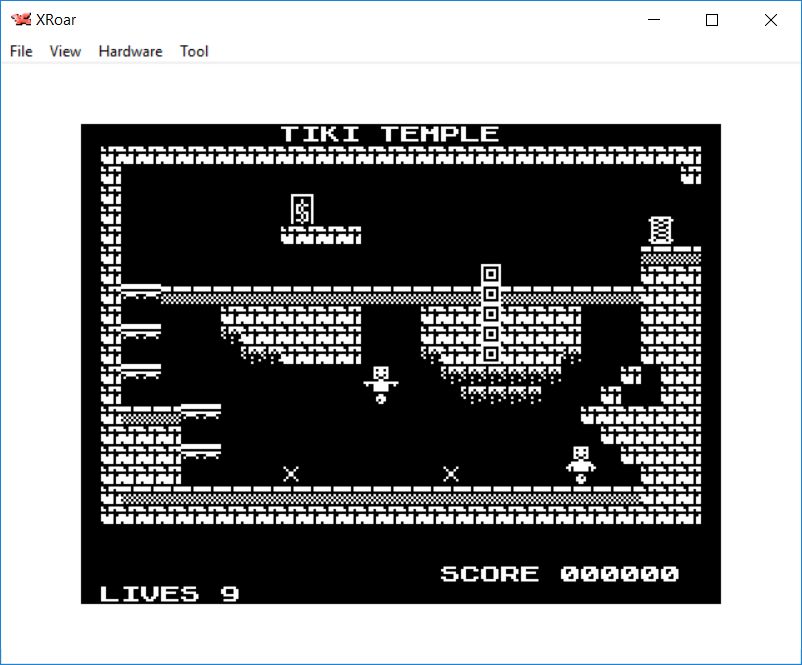Minimize the XRoar window
Viewport: 802px width, 665px height.
click(655, 20)
